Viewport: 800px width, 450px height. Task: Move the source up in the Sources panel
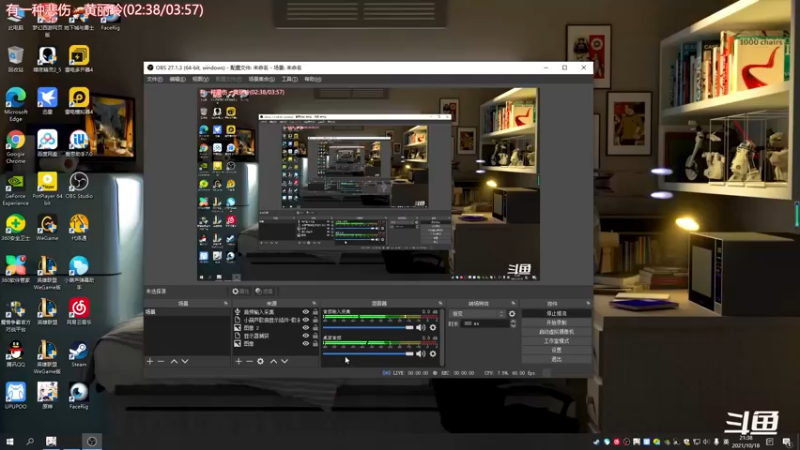[273, 361]
